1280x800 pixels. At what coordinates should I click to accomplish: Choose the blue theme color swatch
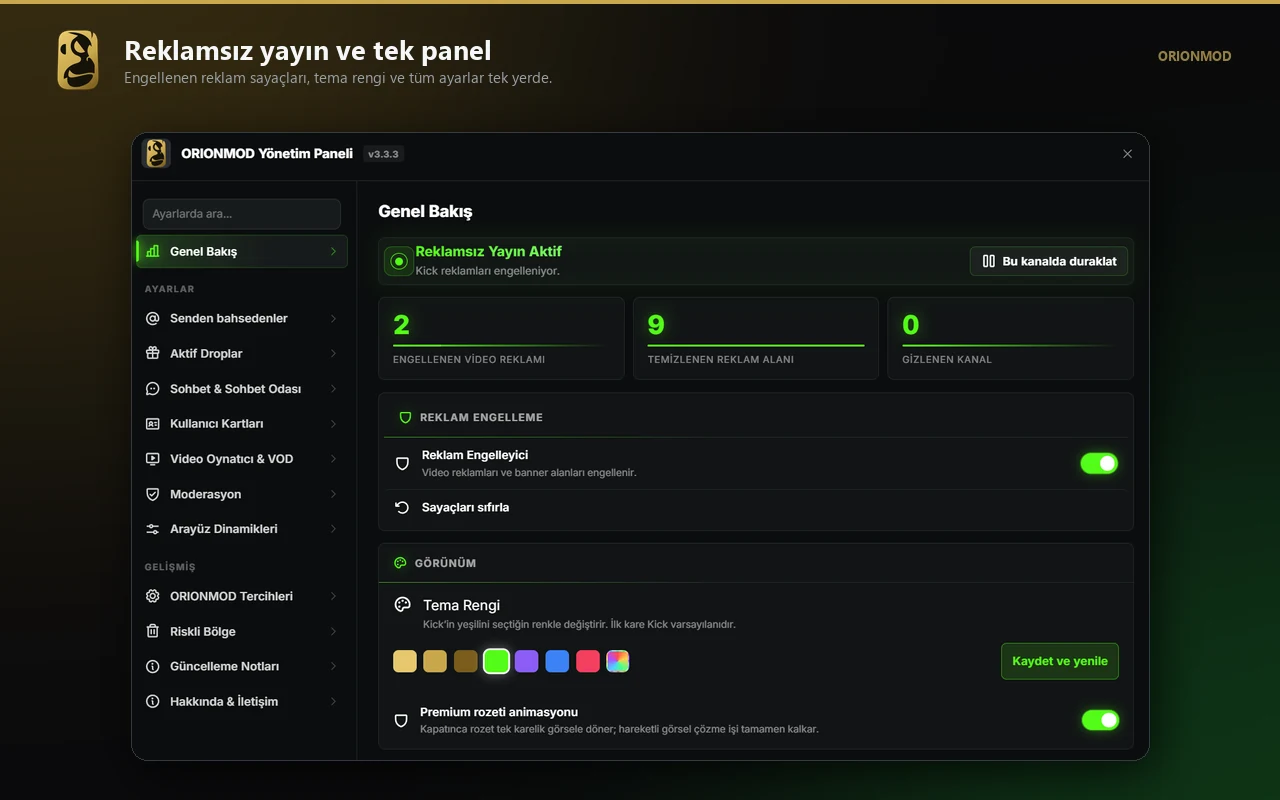[x=557, y=661]
